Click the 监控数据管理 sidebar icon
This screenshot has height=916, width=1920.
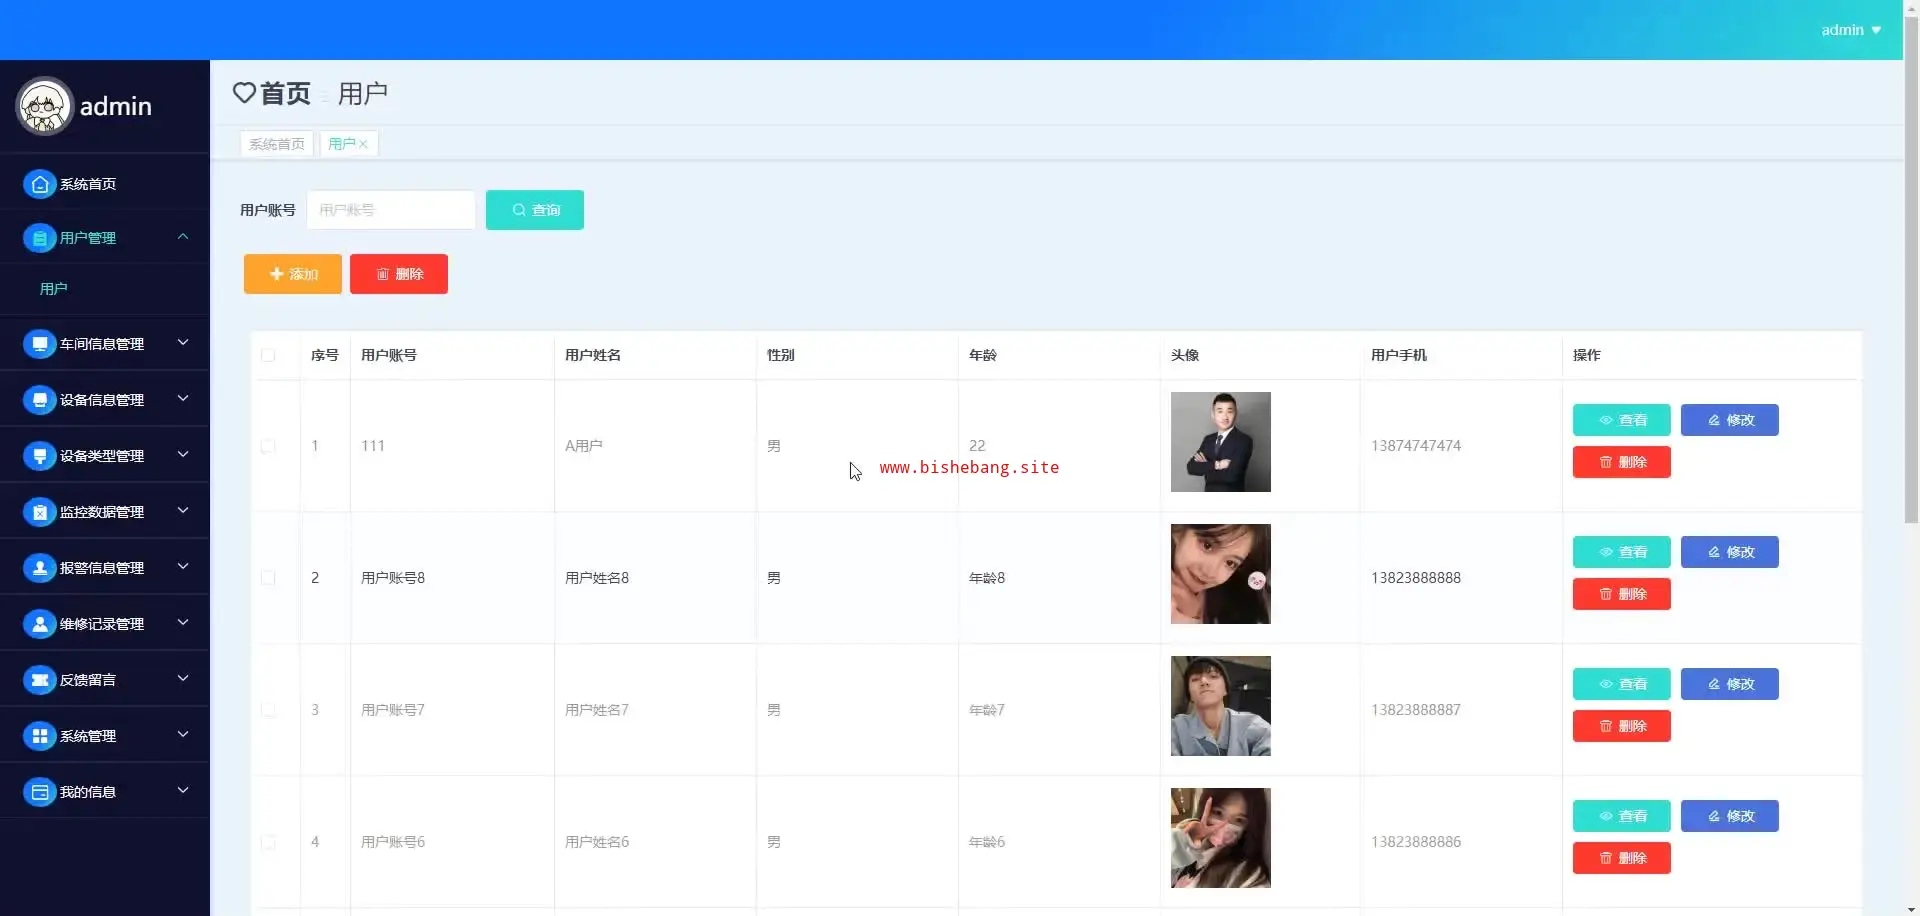click(39, 512)
